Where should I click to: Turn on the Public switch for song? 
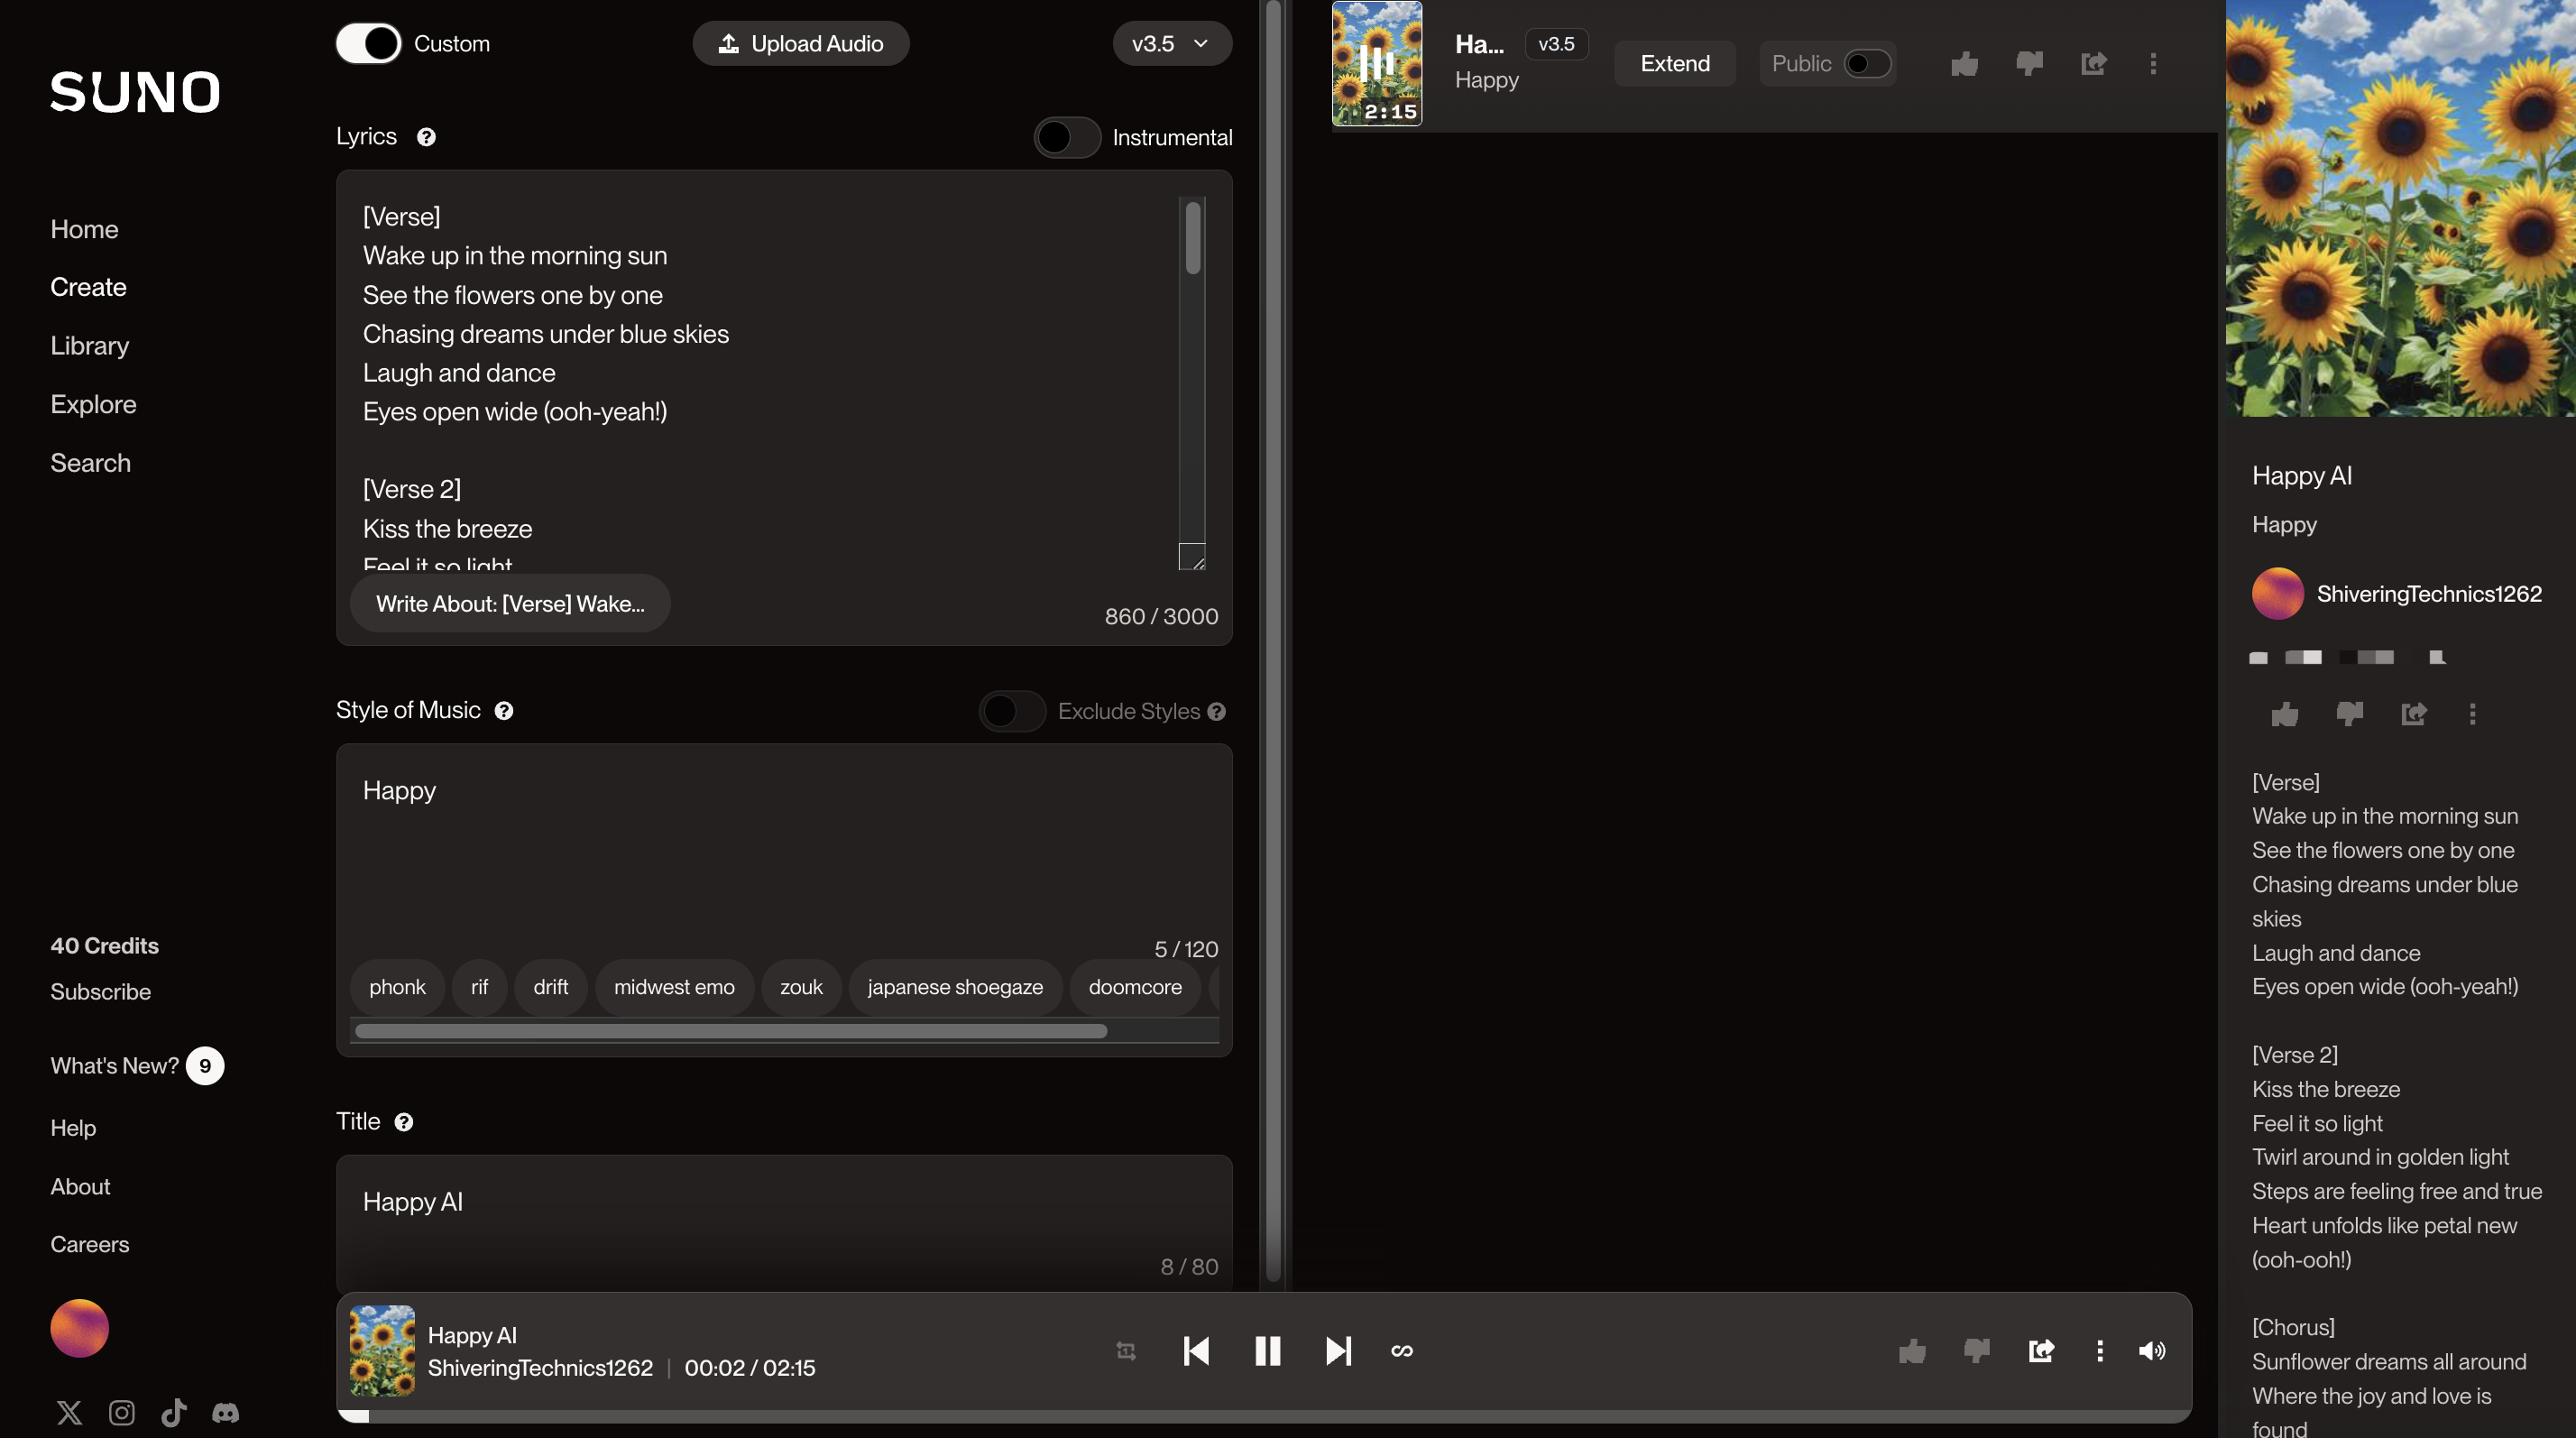(1865, 64)
